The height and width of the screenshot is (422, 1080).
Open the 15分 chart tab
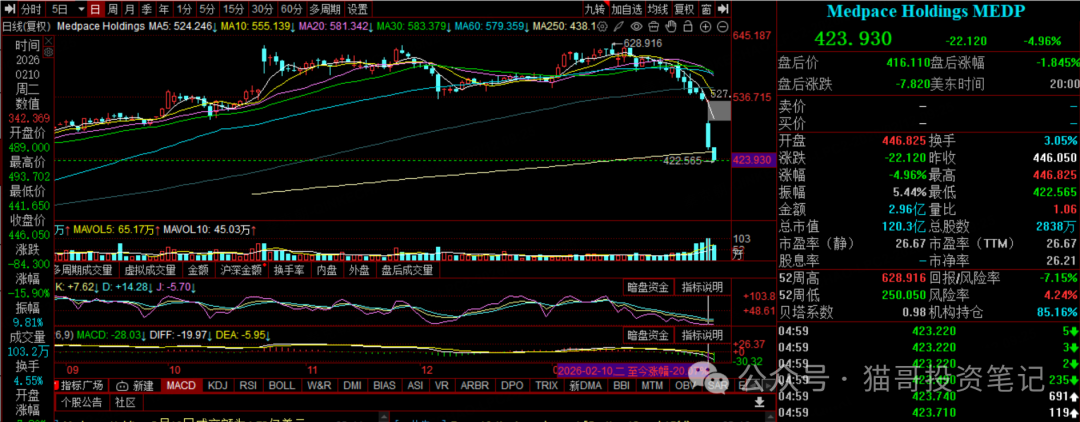tap(234, 9)
